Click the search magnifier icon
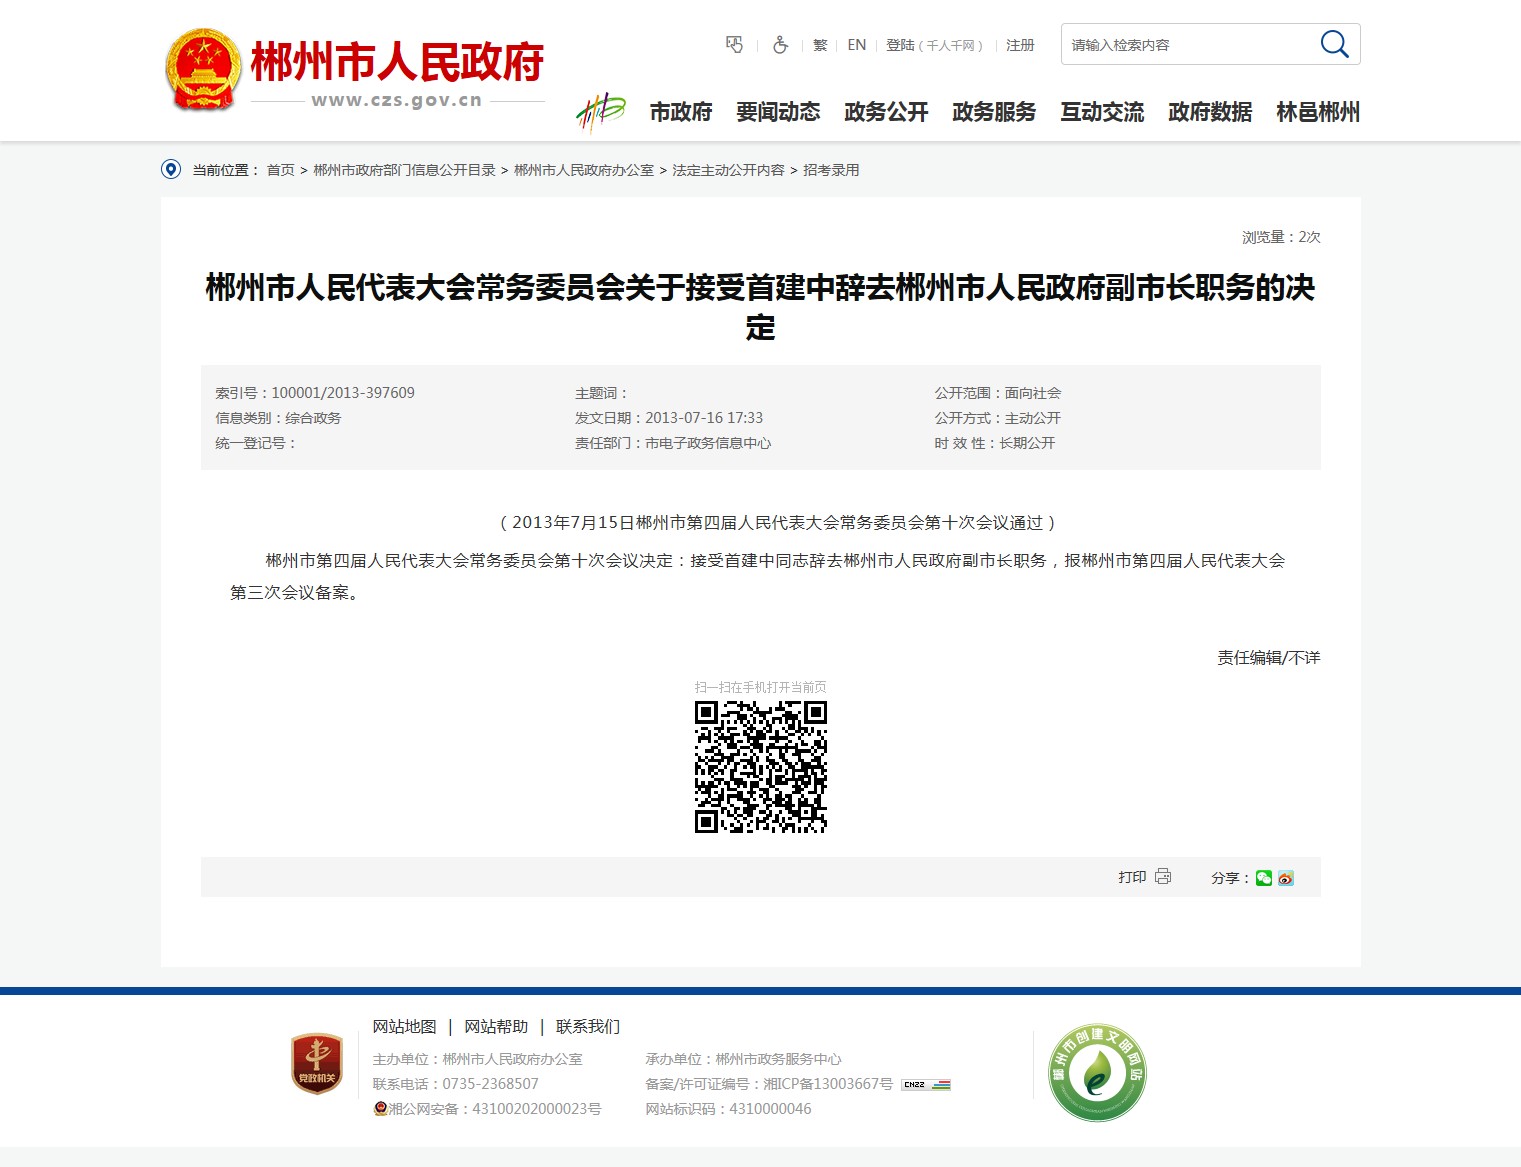The width and height of the screenshot is (1521, 1167). (1334, 44)
